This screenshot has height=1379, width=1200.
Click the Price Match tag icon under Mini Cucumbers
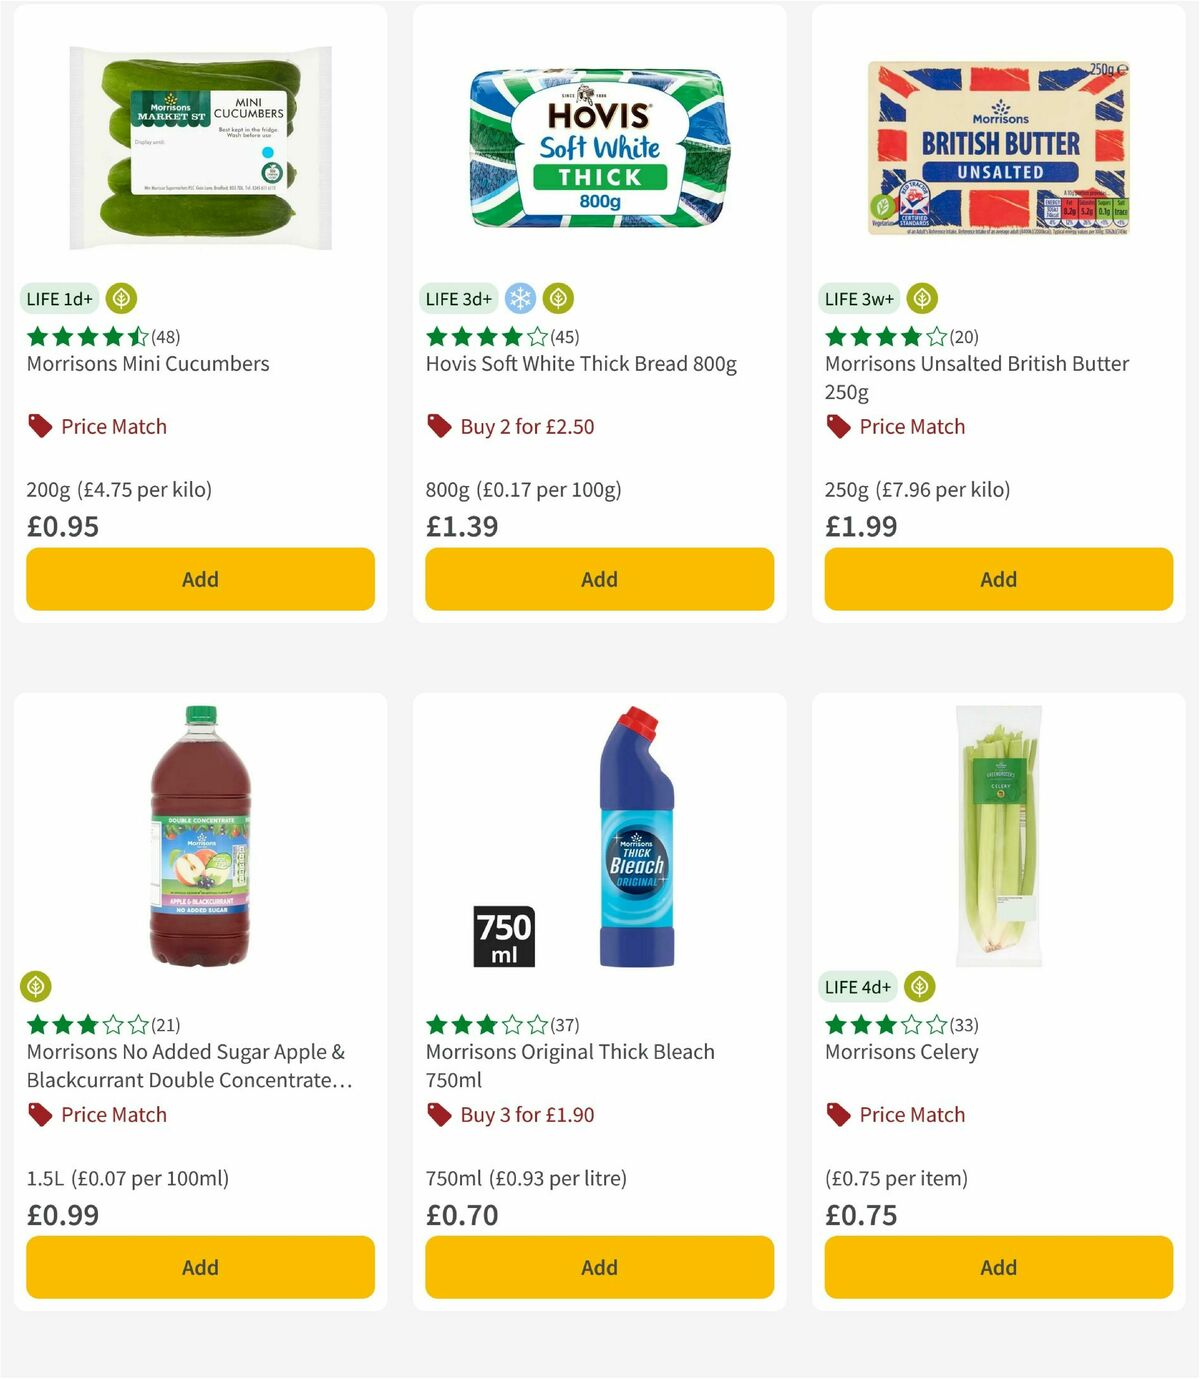pyautogui.click(x=38, y=426)
